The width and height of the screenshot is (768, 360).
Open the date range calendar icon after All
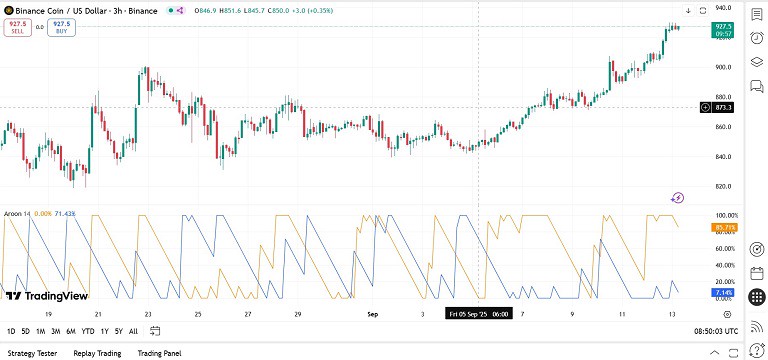pyautogui.click(x=155, y=331)
